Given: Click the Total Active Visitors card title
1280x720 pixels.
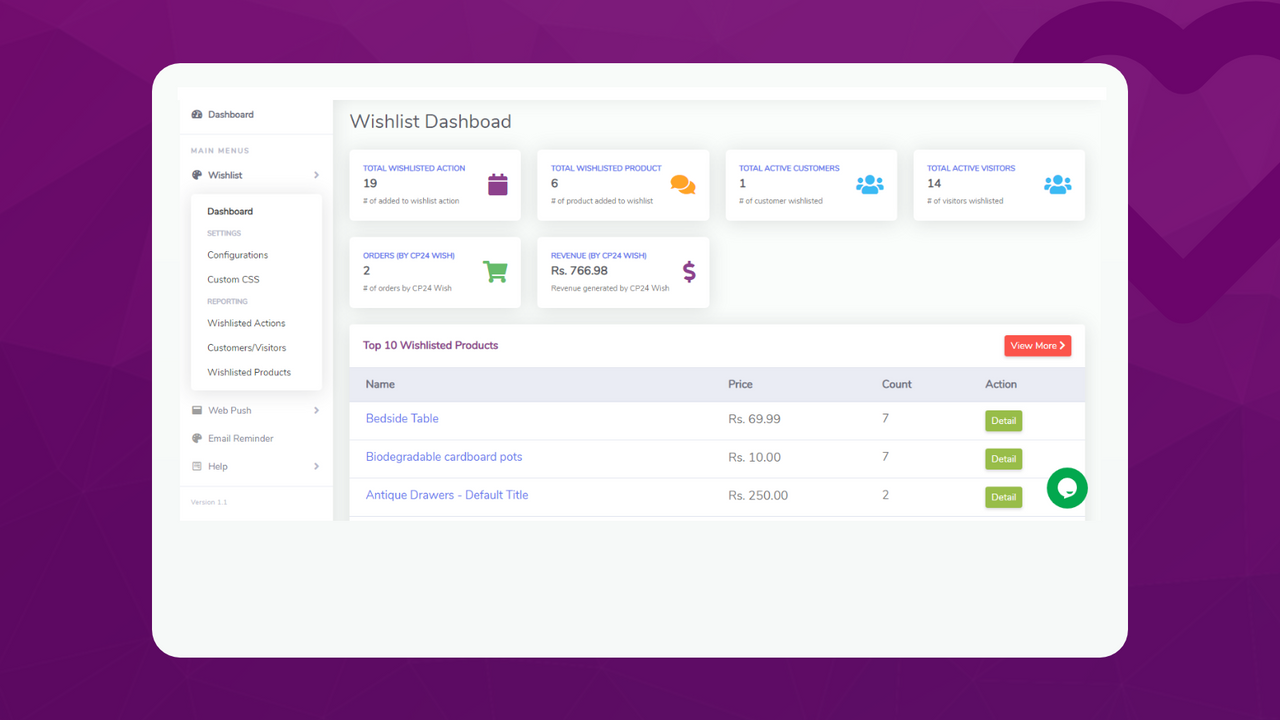Looking at the screenshot, I should coord(971,168).
